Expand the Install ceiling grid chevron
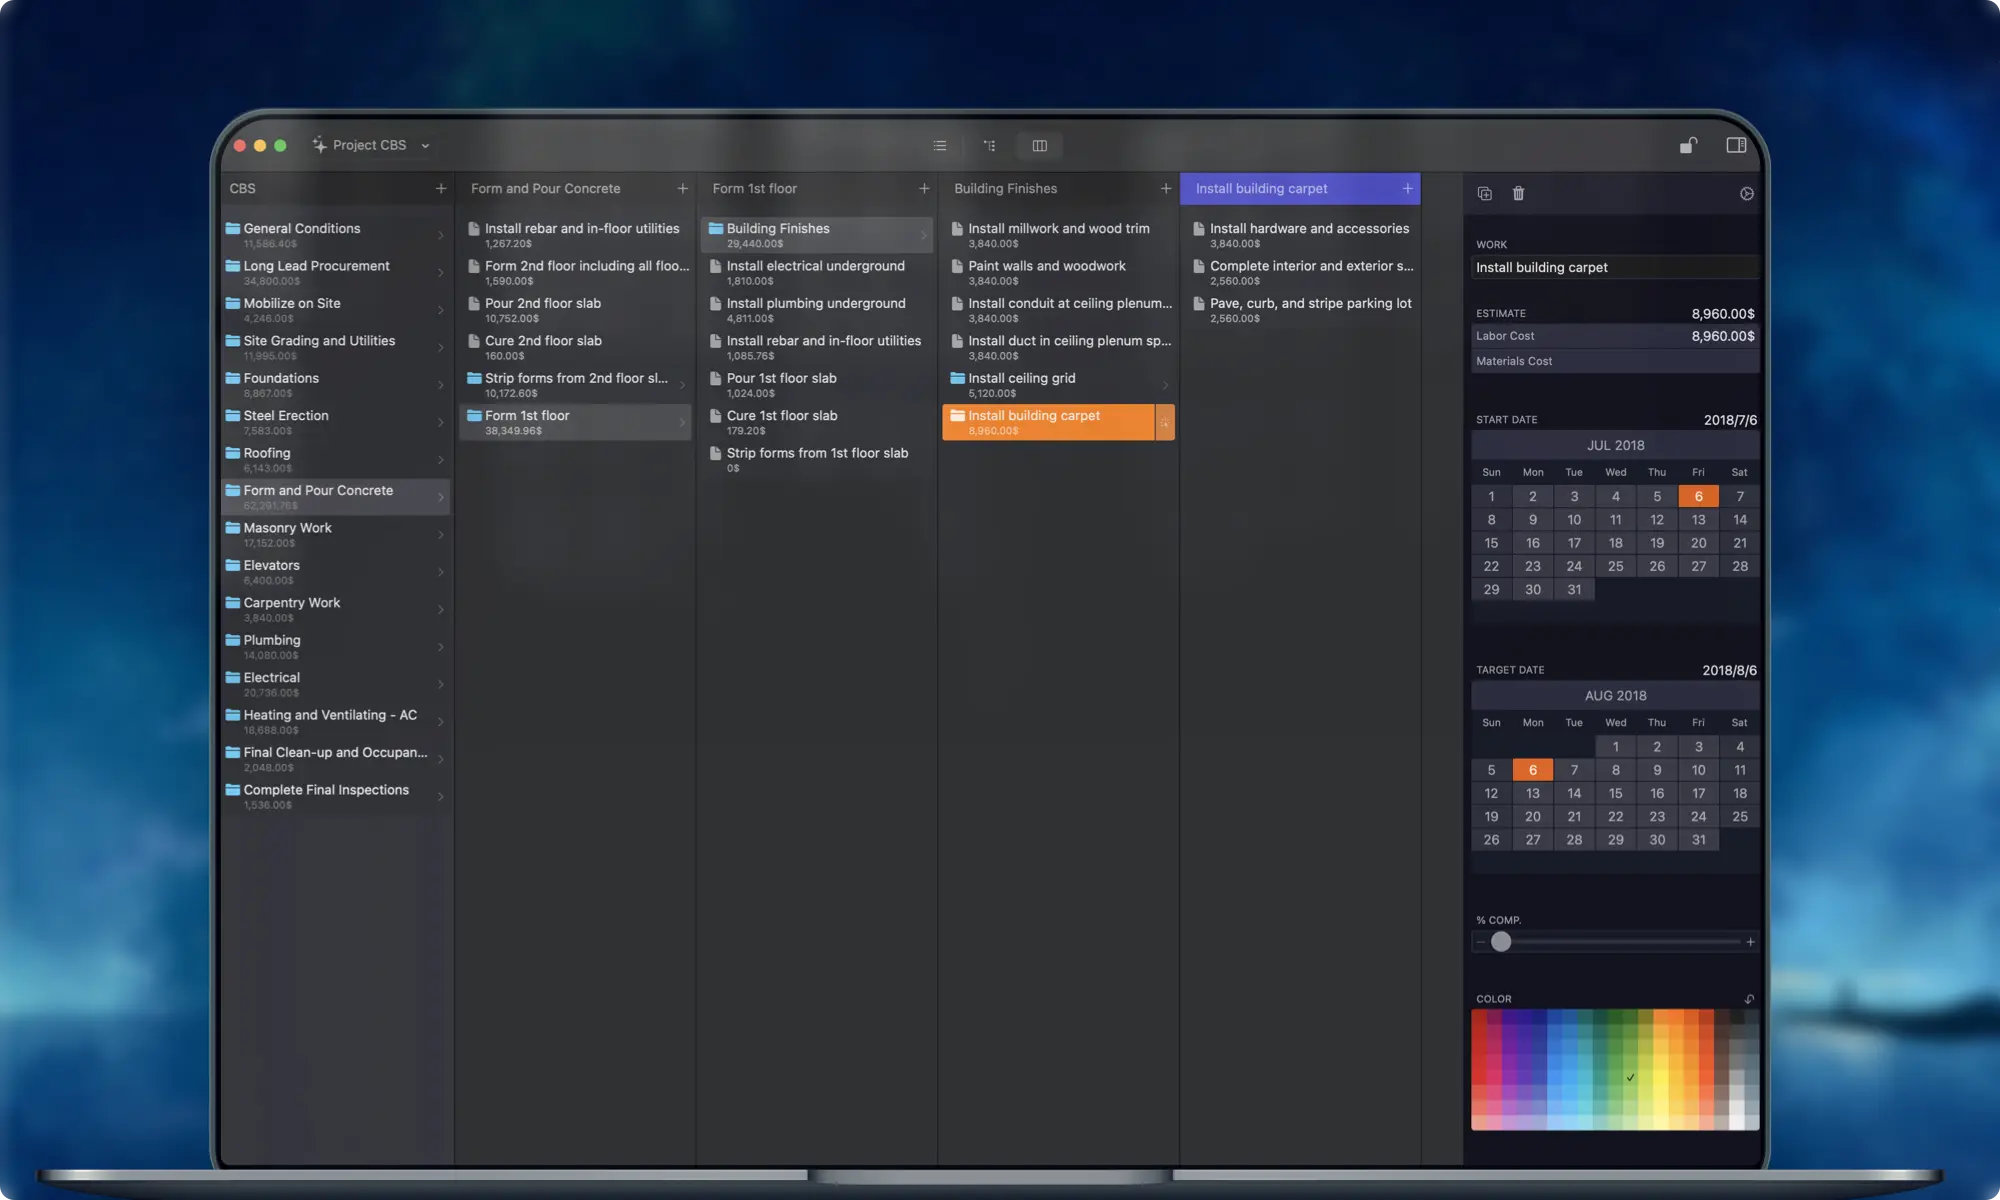2000x1200 pixels. pyautogui.click(x=1165, y=385)
